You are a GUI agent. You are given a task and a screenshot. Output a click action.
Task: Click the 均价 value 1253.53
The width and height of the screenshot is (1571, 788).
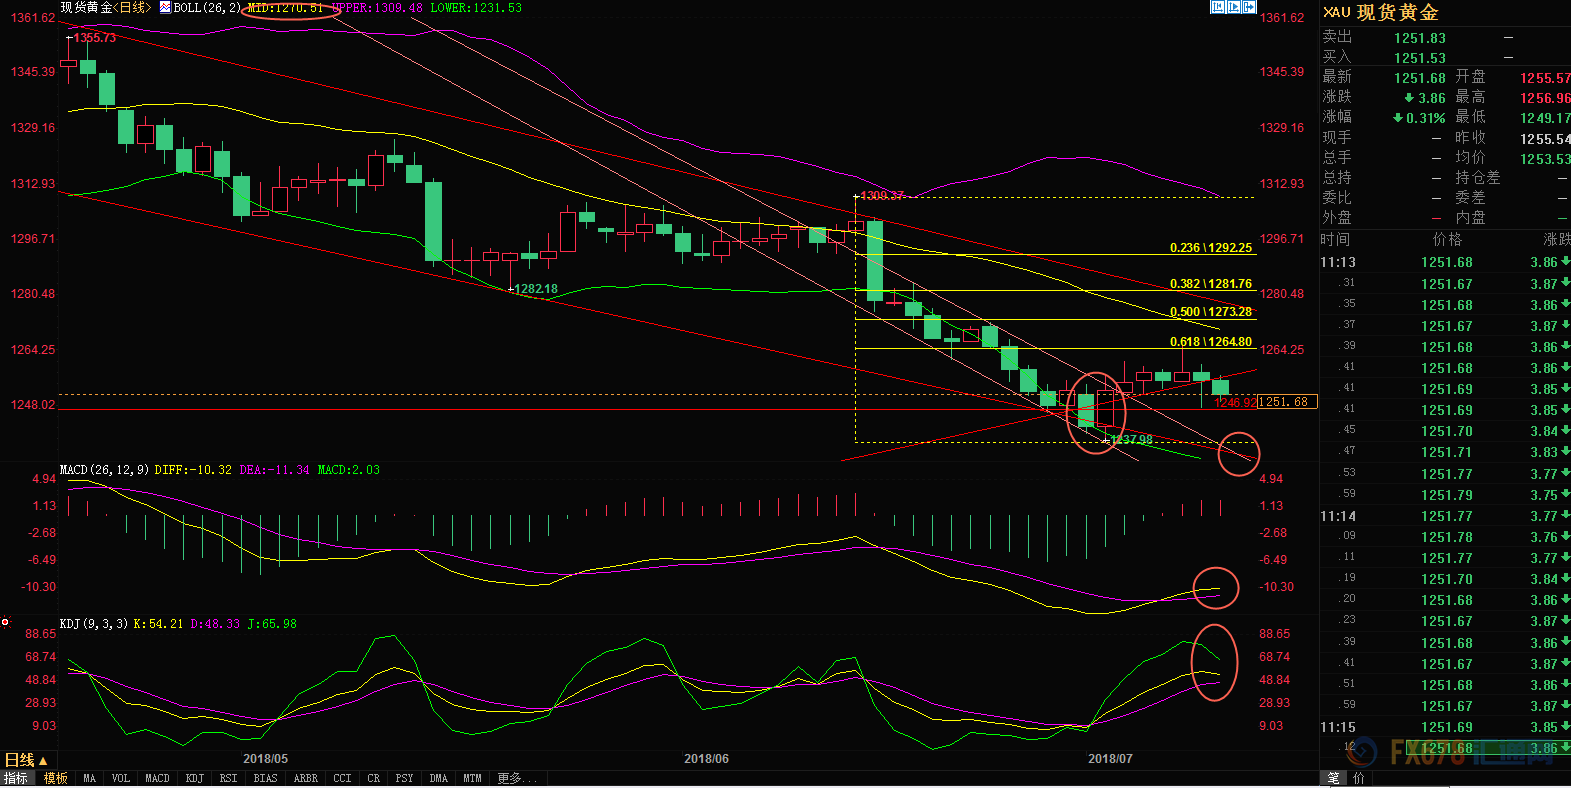coord(1545,159)
